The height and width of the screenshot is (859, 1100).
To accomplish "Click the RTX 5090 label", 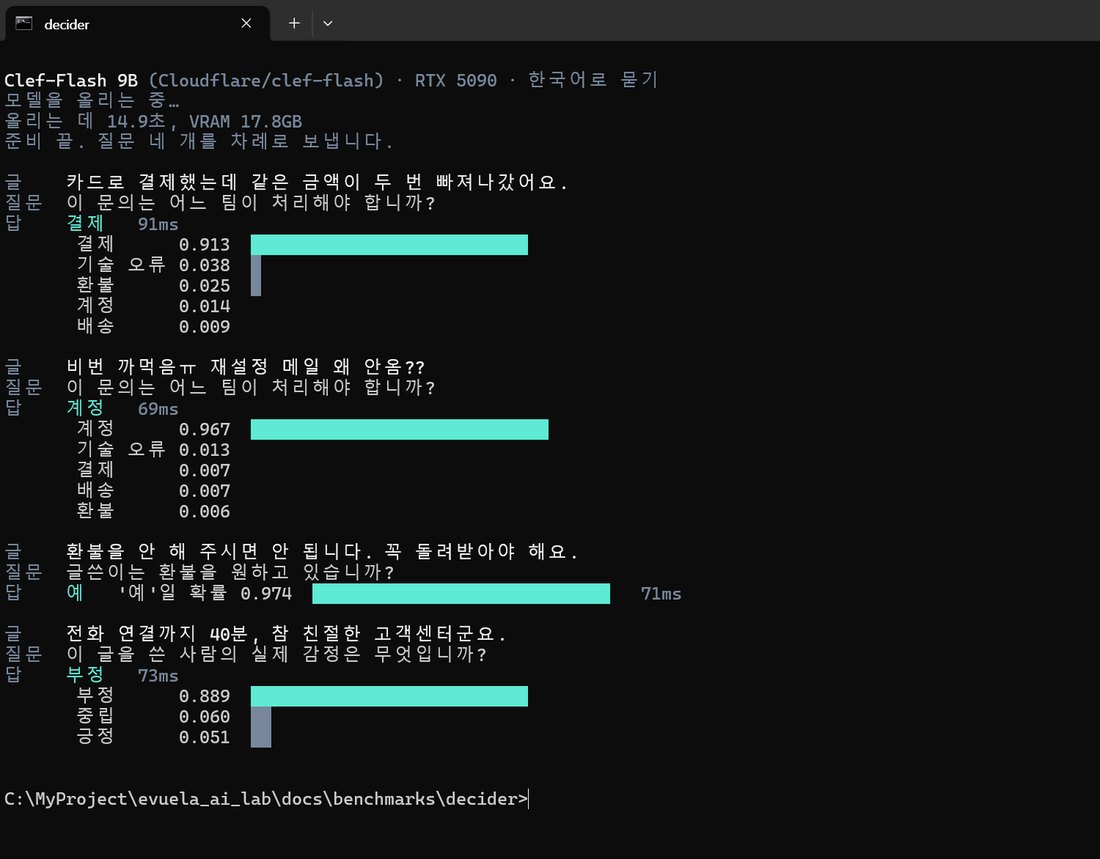I will pos(455,81).
